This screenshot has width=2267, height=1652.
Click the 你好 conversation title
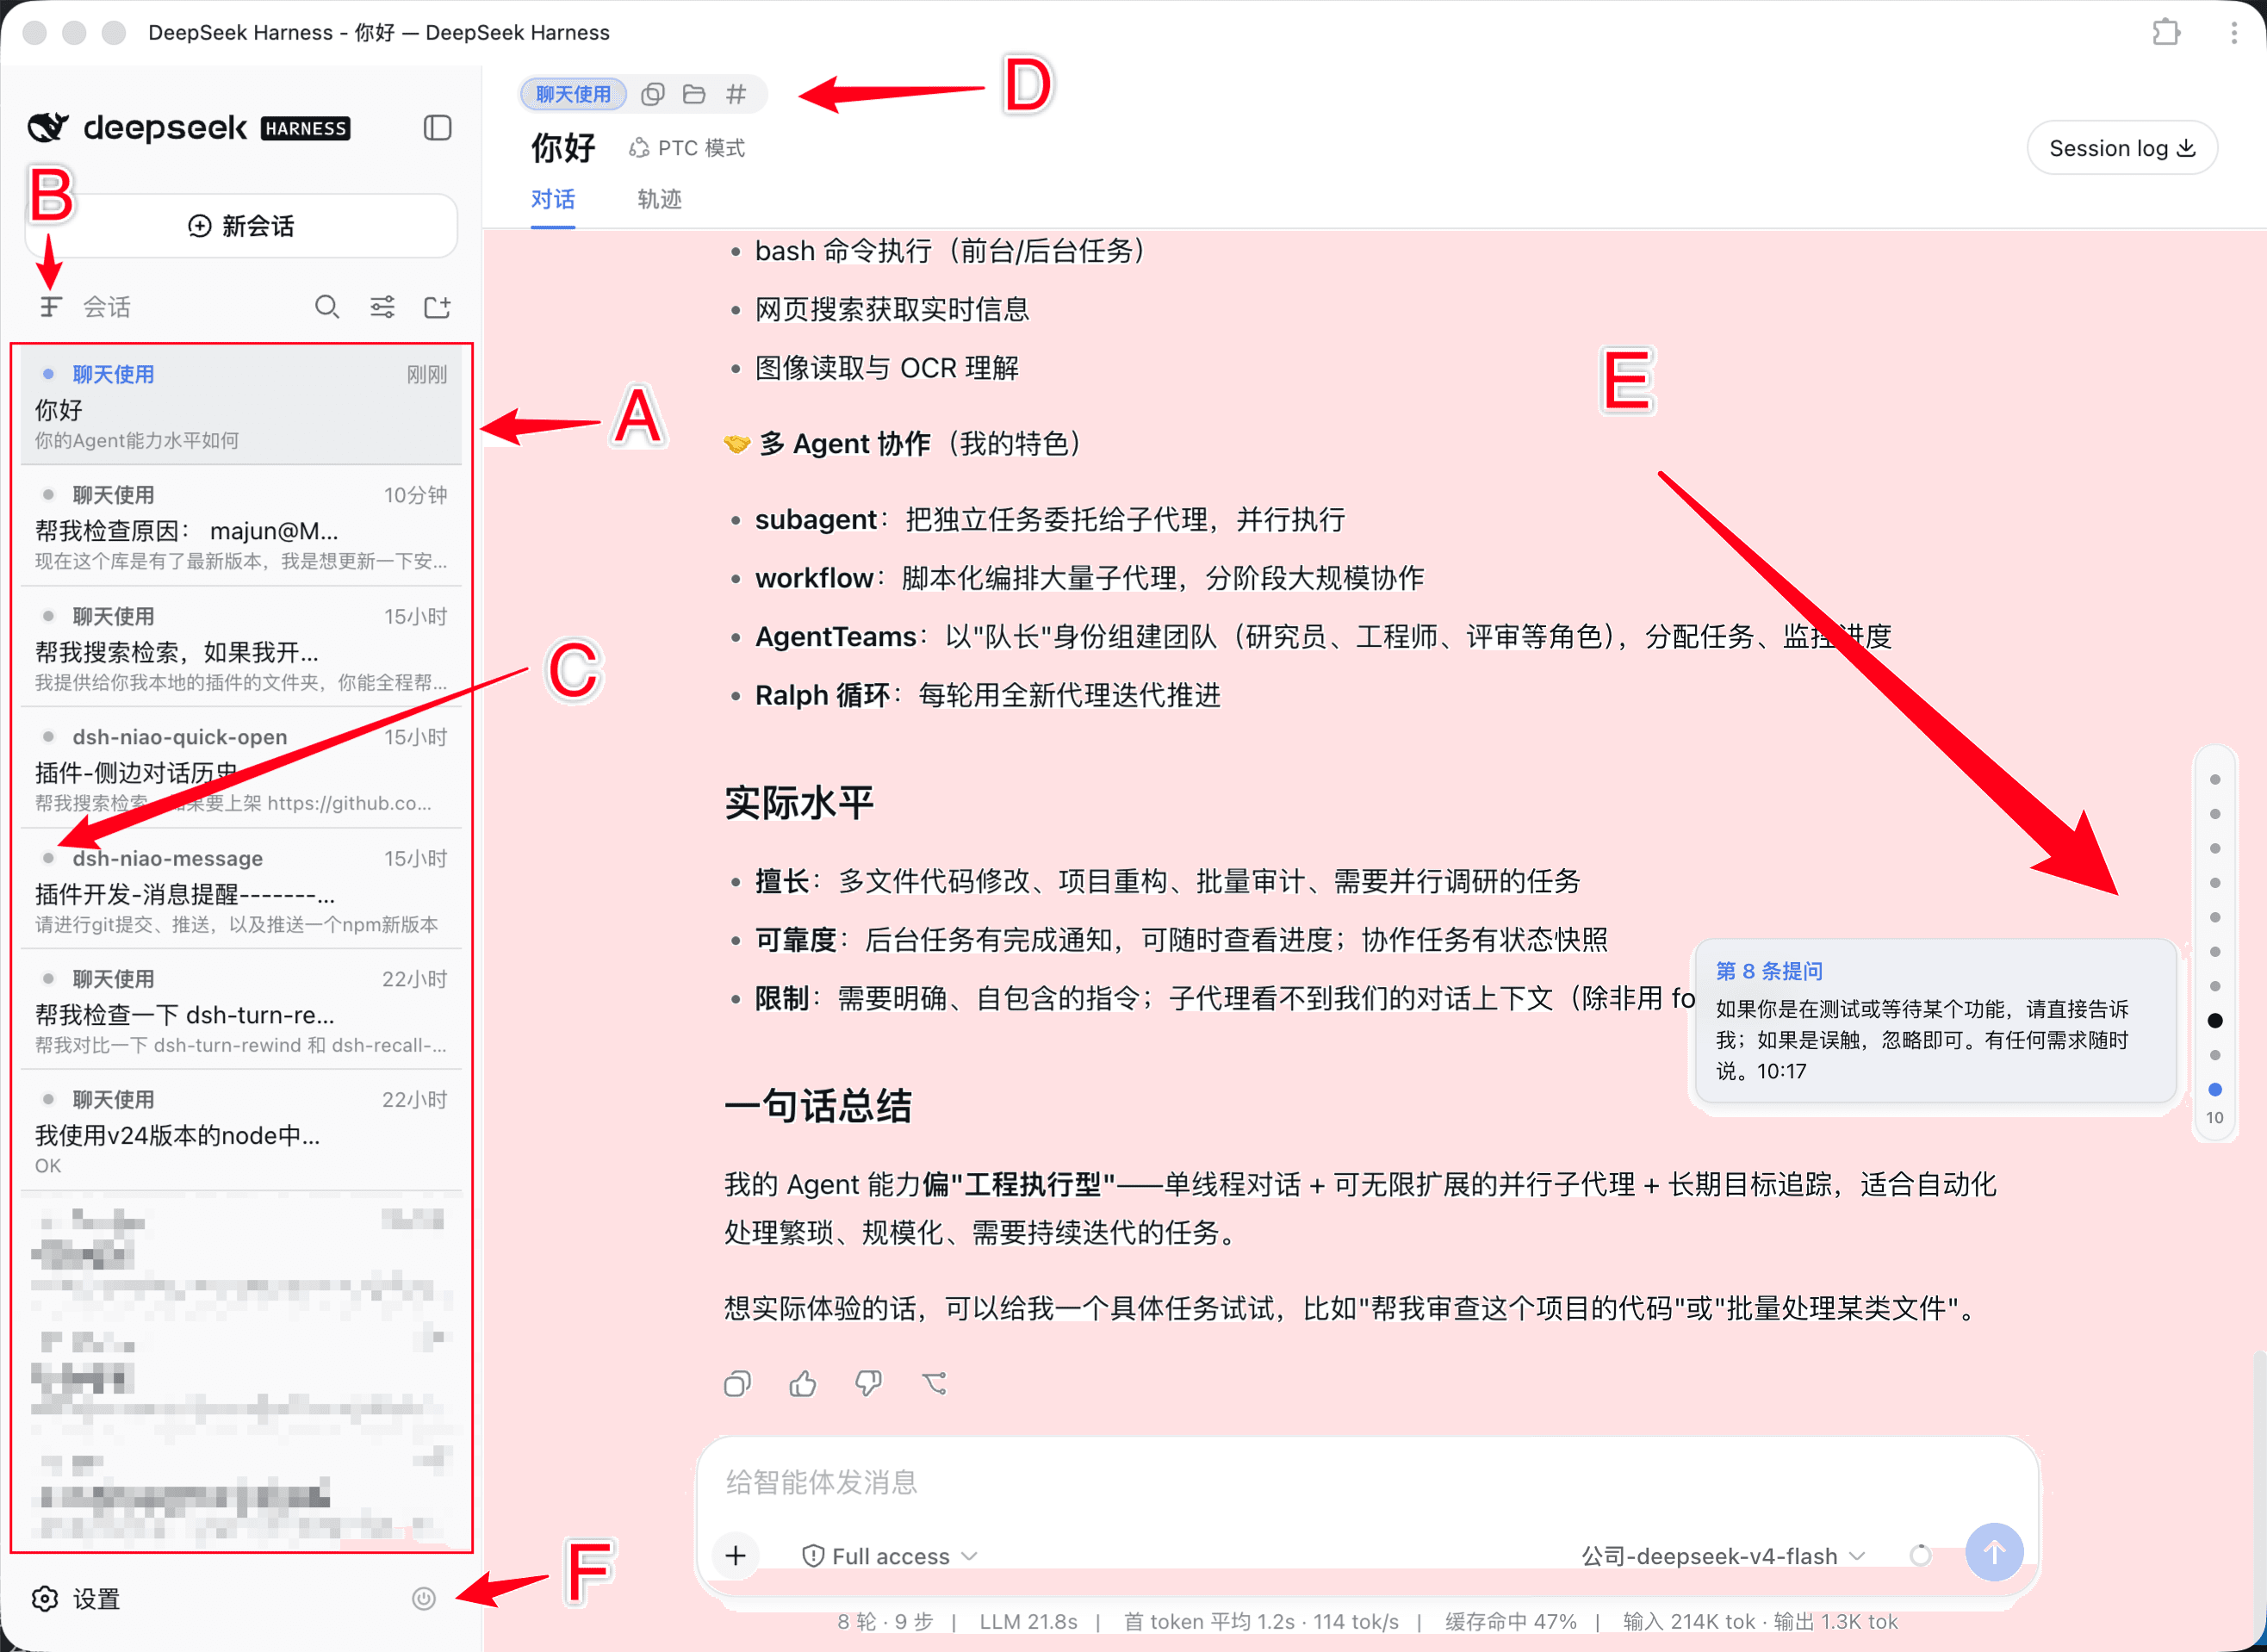click(x=563, y=148)
